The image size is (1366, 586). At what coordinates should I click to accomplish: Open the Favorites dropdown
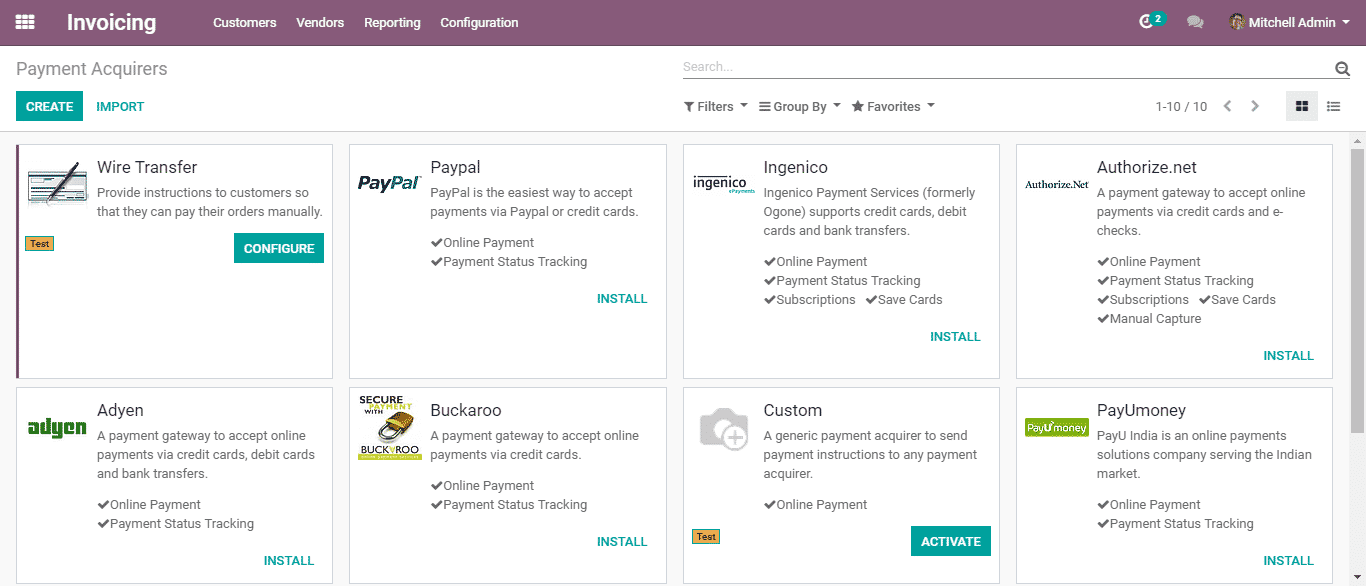tap(893, 106)
